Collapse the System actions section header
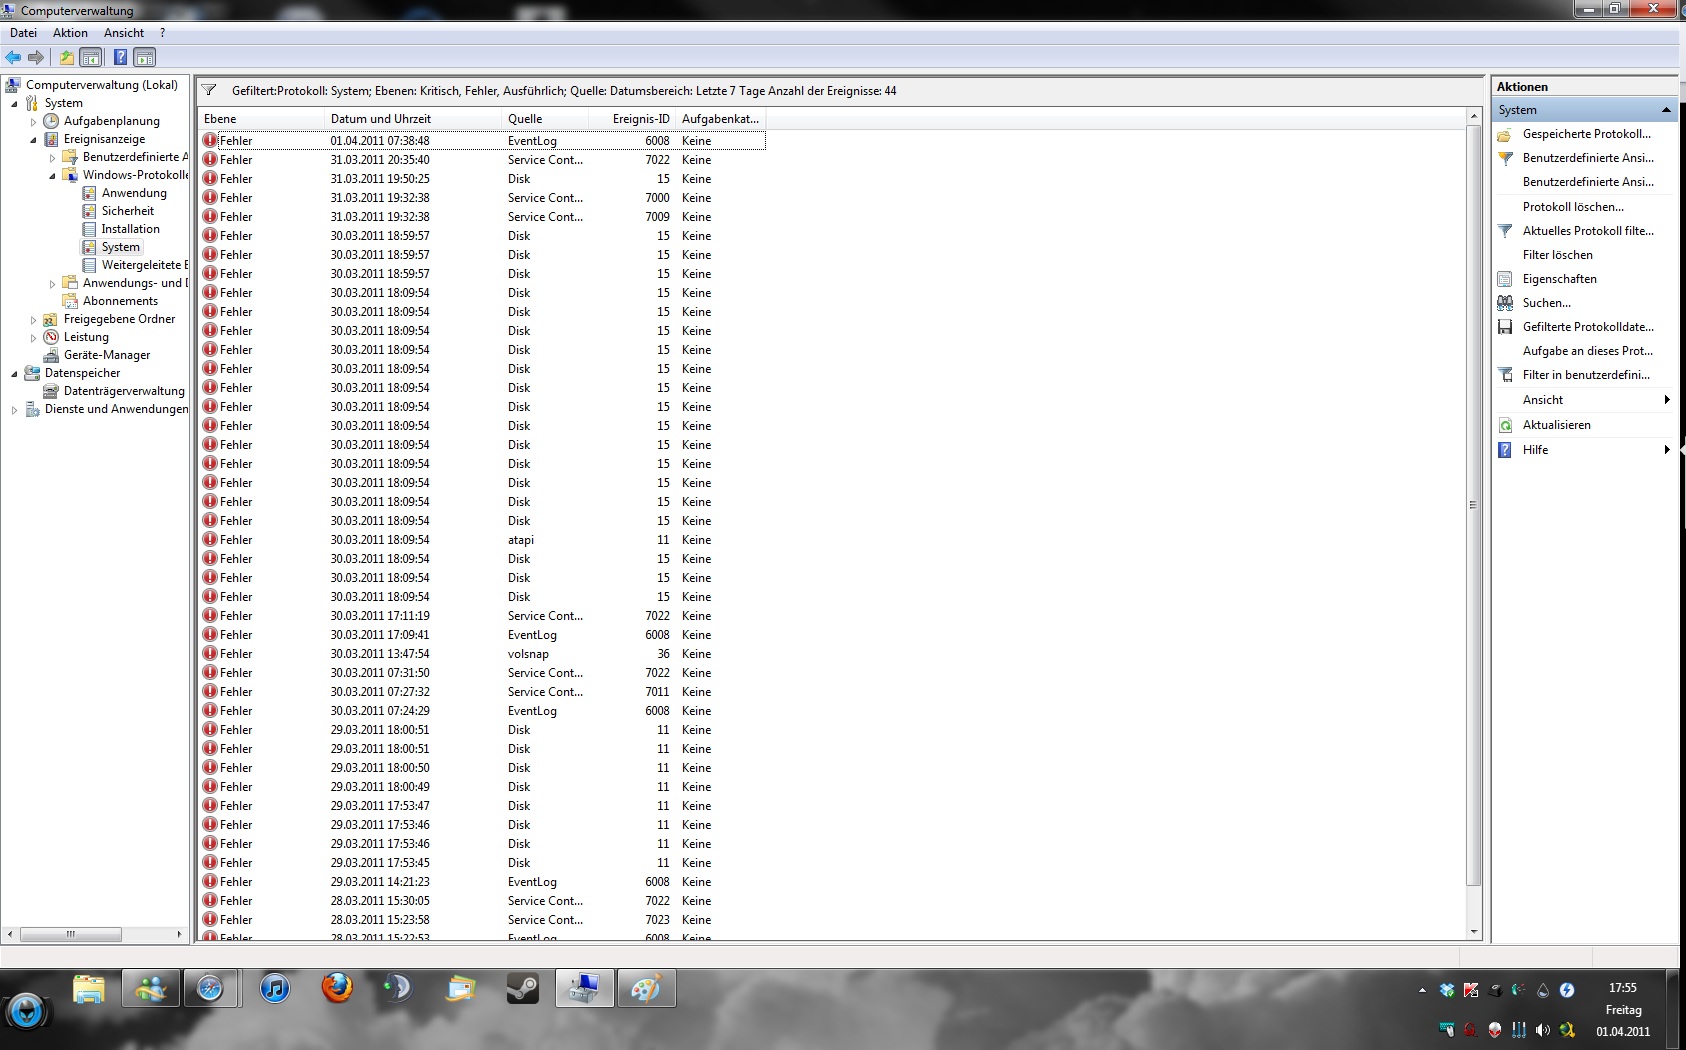The image size is (1686, 1050). 1665,110
